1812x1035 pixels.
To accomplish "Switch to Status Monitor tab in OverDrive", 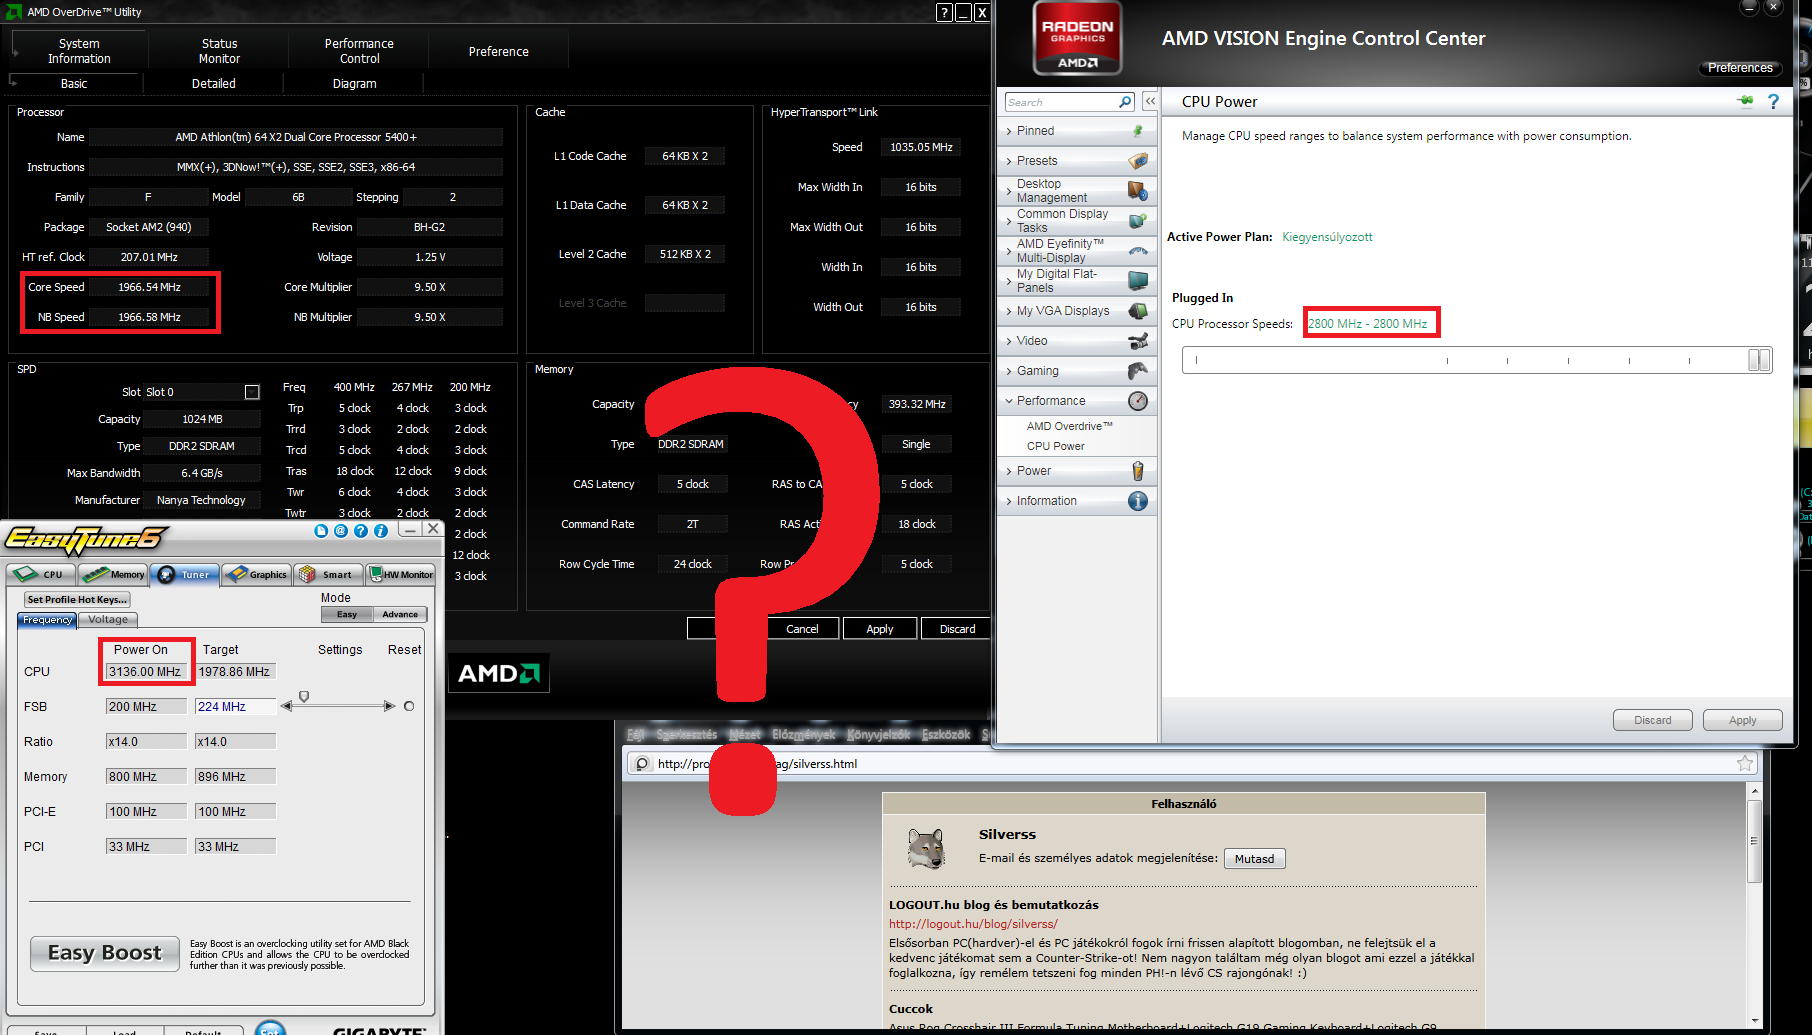I will pyautogui.click(x=219, y=51).
